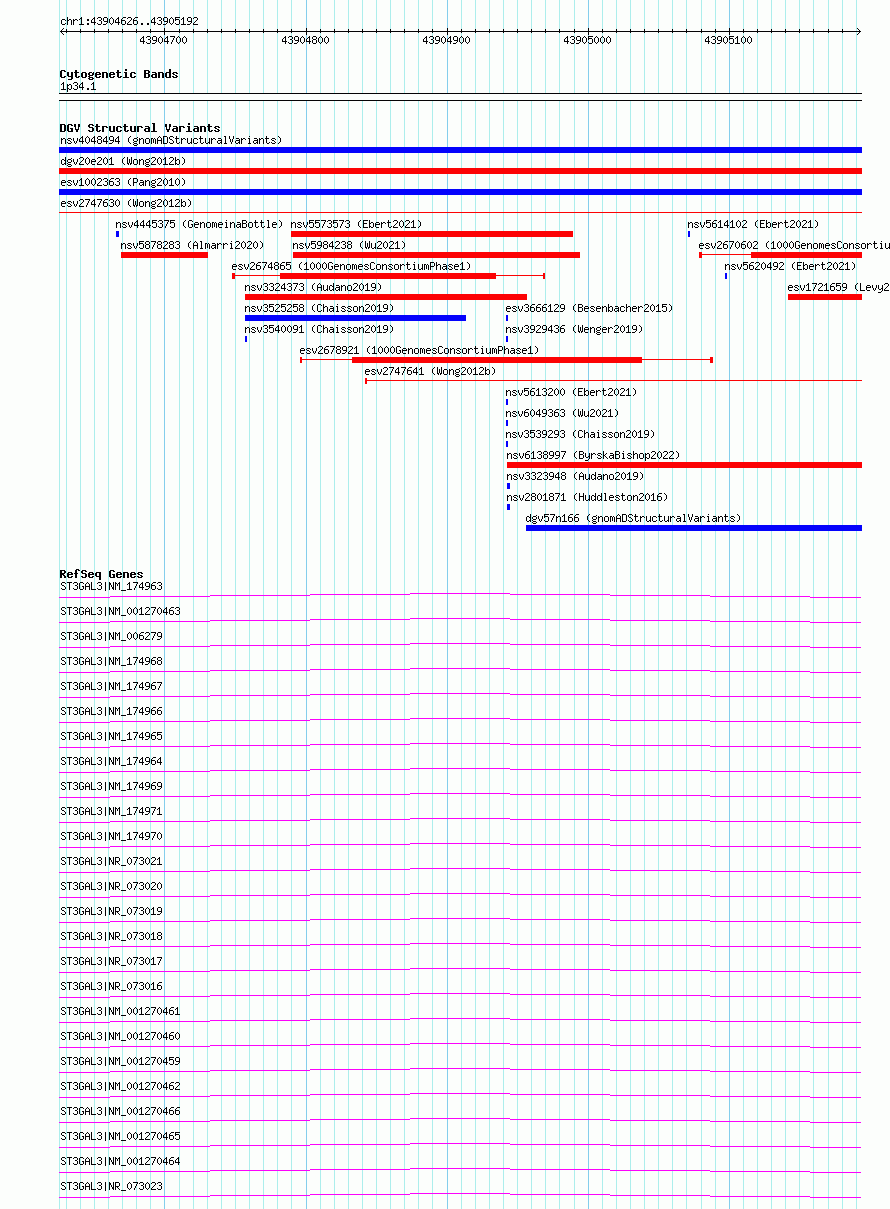Click the dgv57n166 gnomAD variant label
The image size is (890, 1209).
(634, 518)
